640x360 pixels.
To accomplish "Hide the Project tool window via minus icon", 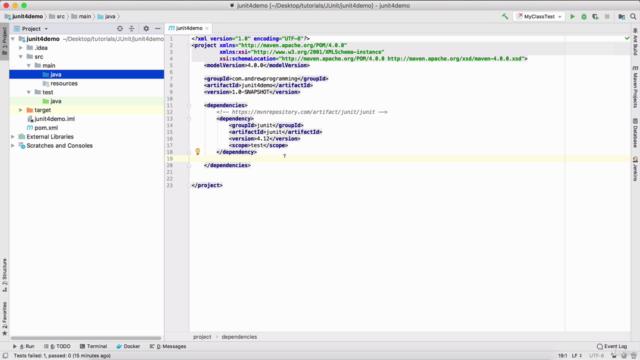I will click(158, 29).
